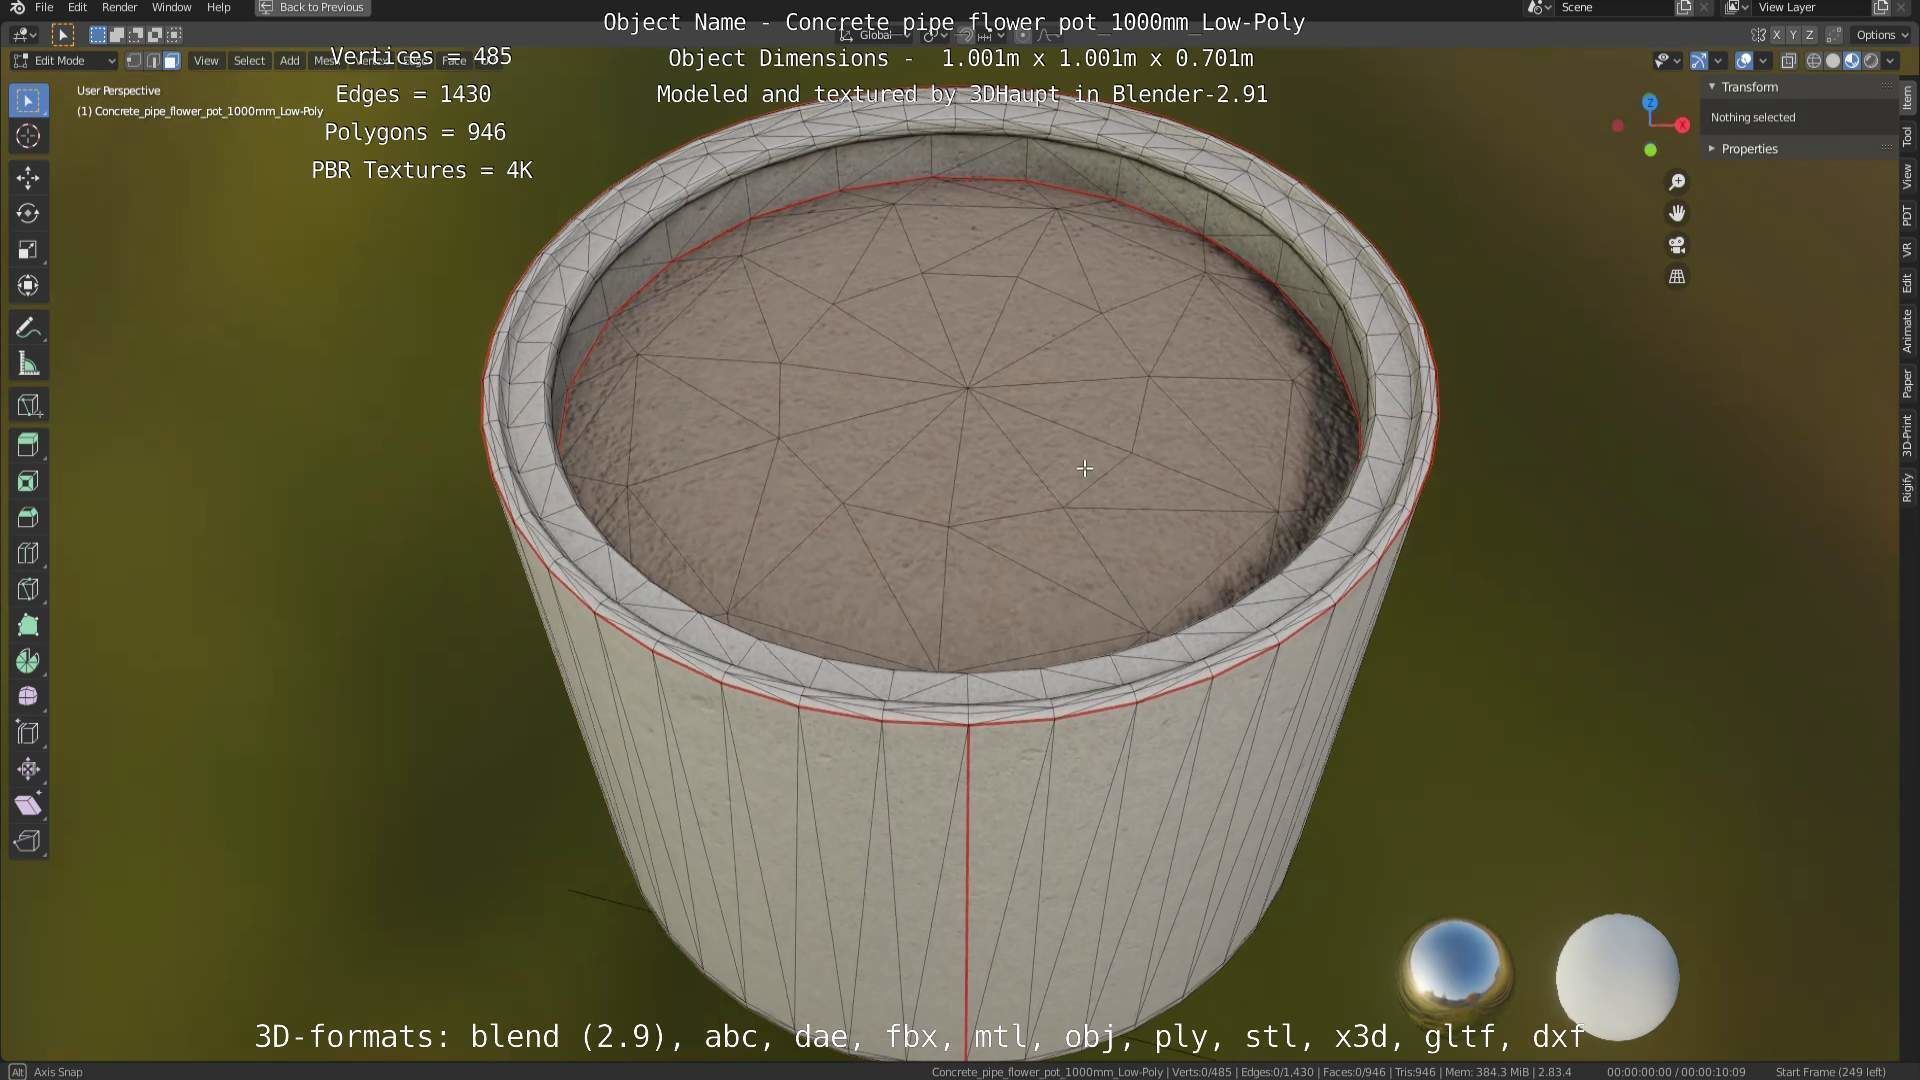Select the Spin tool
Screen dimensions: 1920x1080
pos(28,661)
